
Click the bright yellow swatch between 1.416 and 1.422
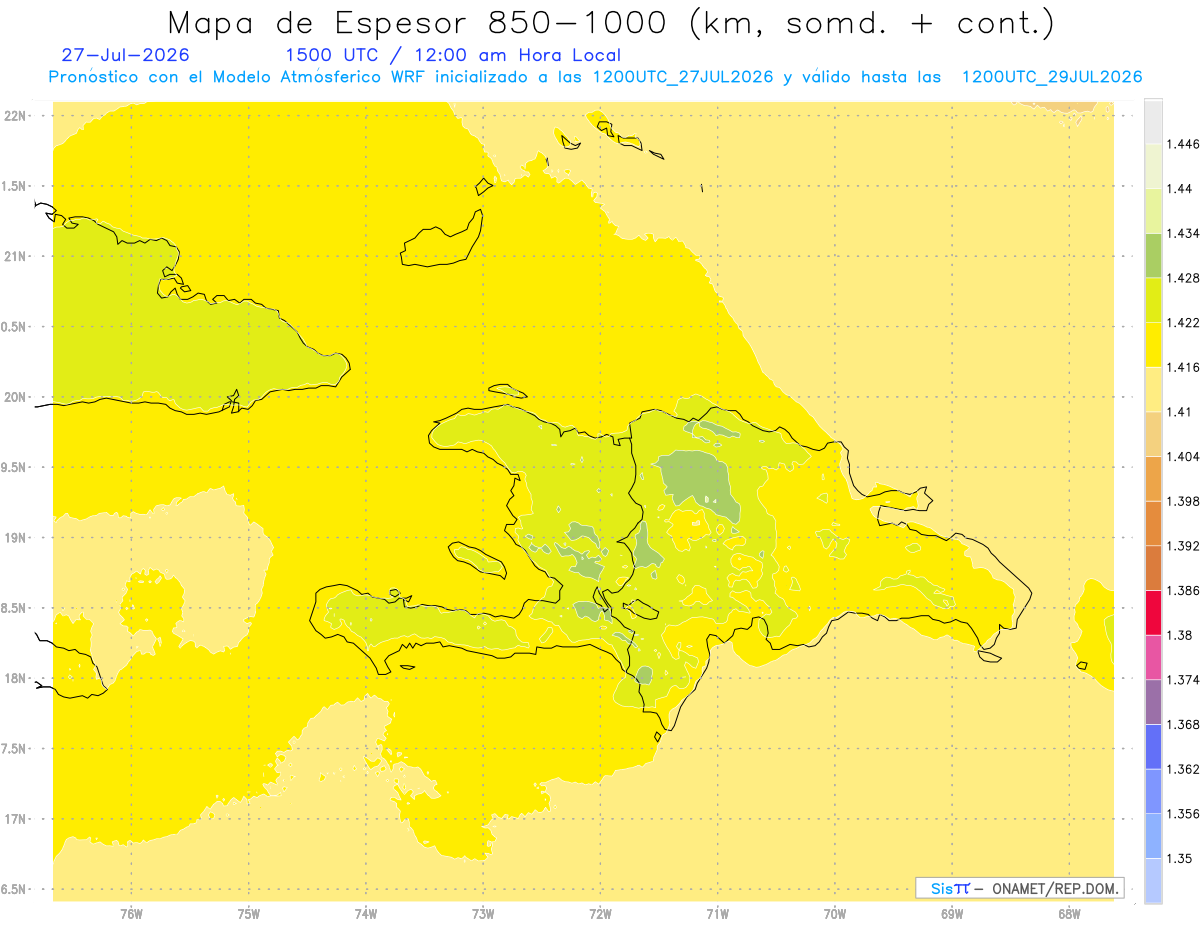click(1153, 344)
